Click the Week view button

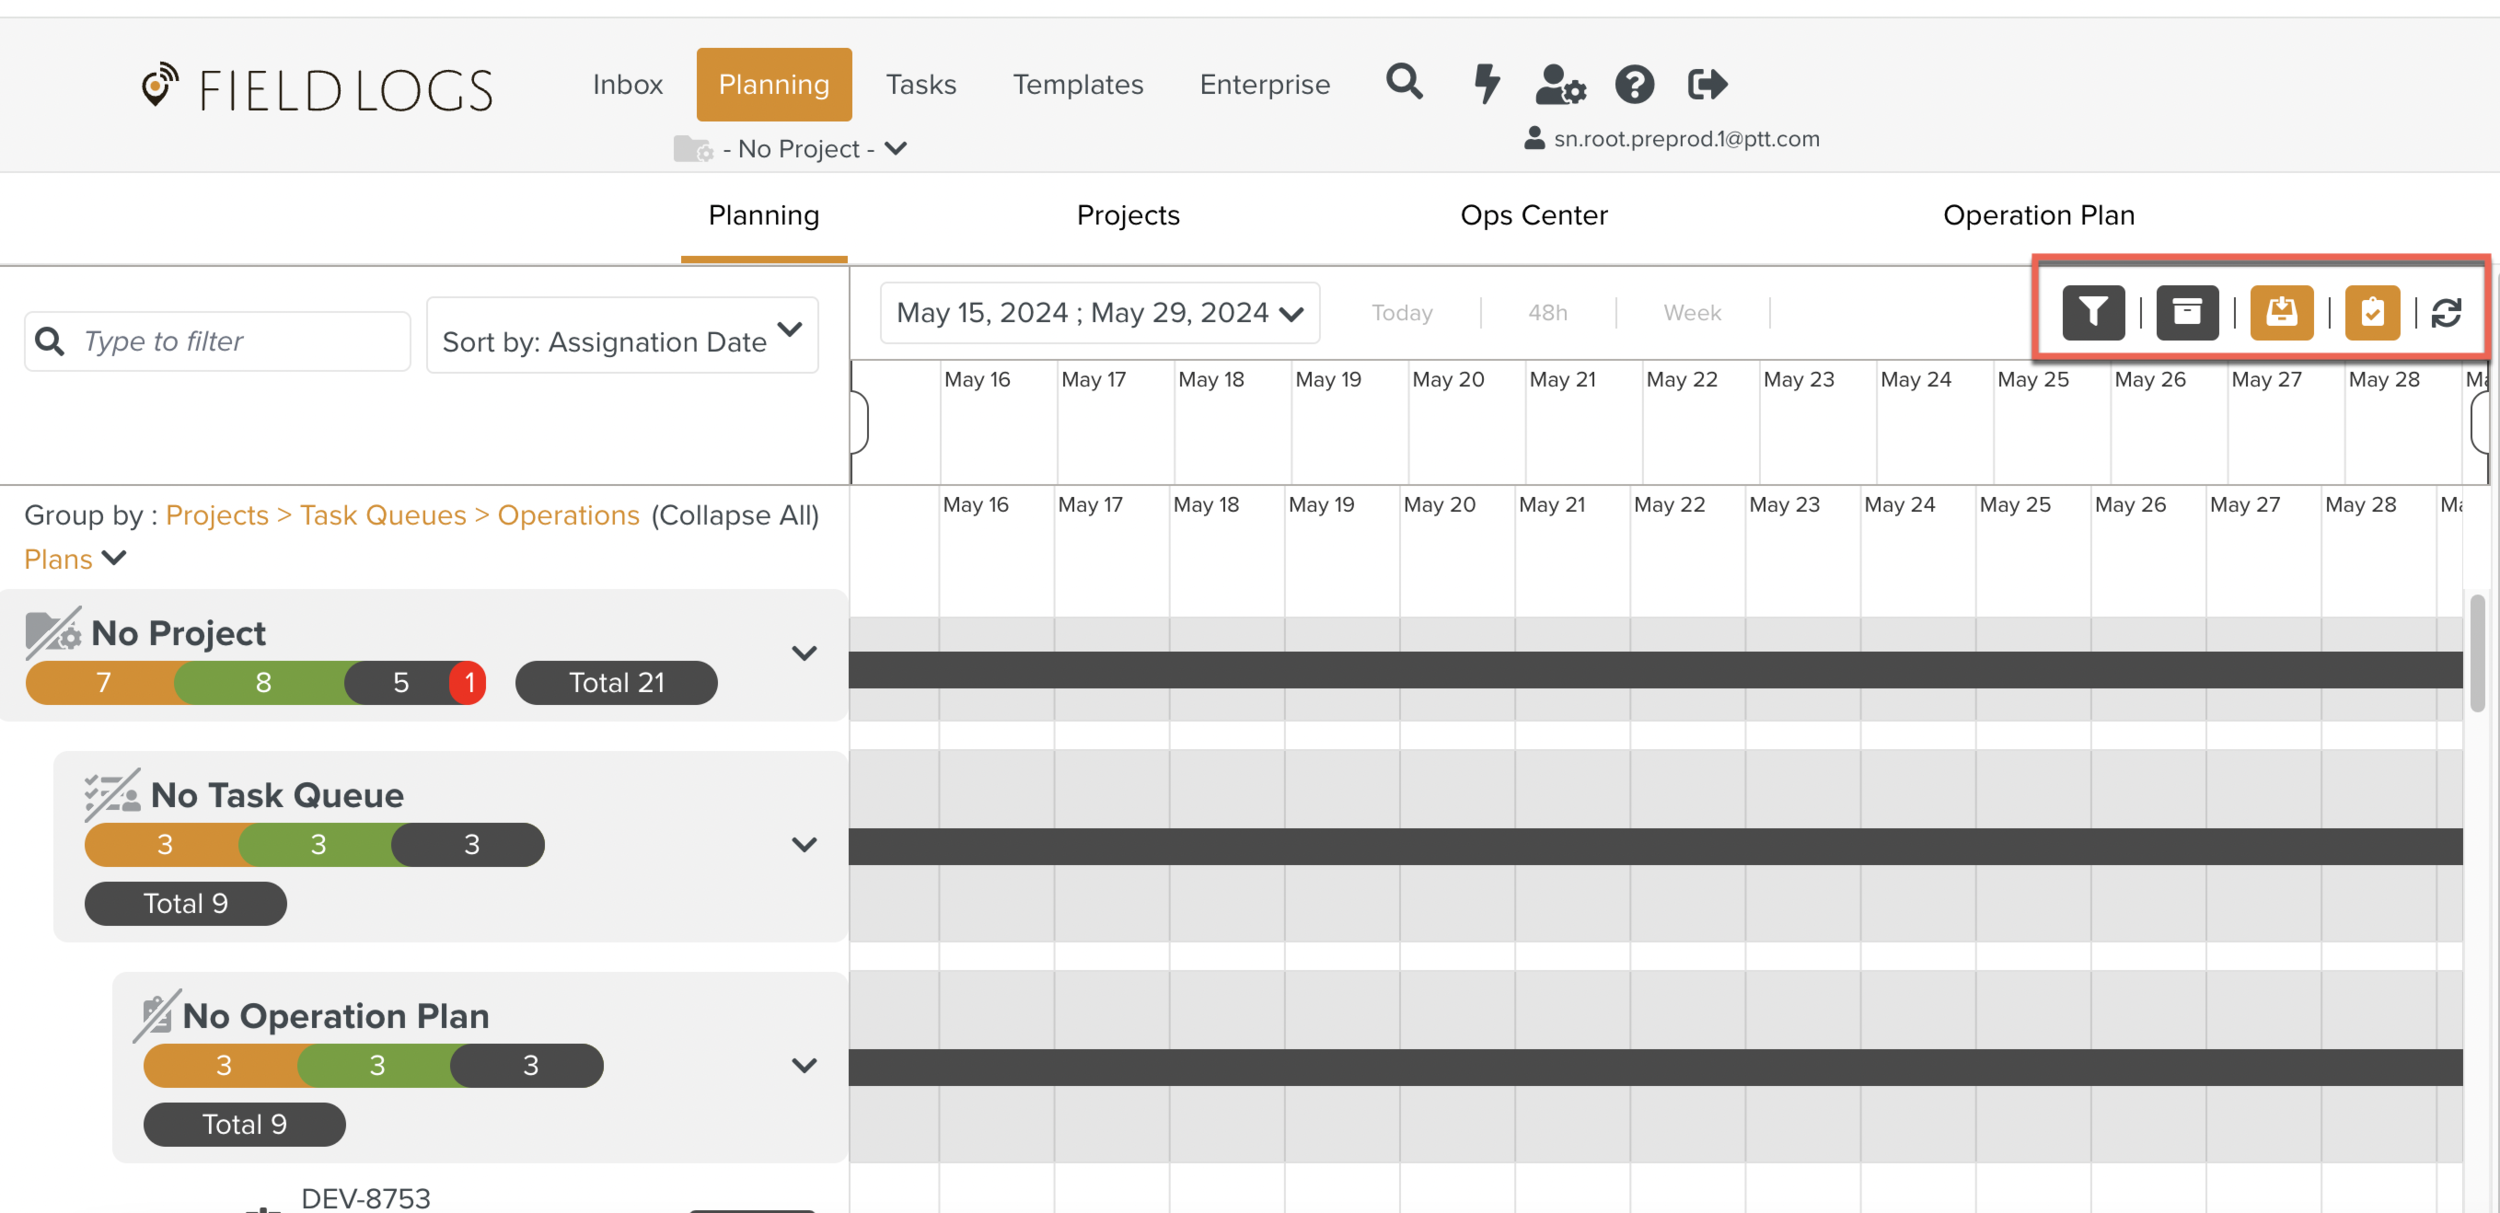point(1691,313)
